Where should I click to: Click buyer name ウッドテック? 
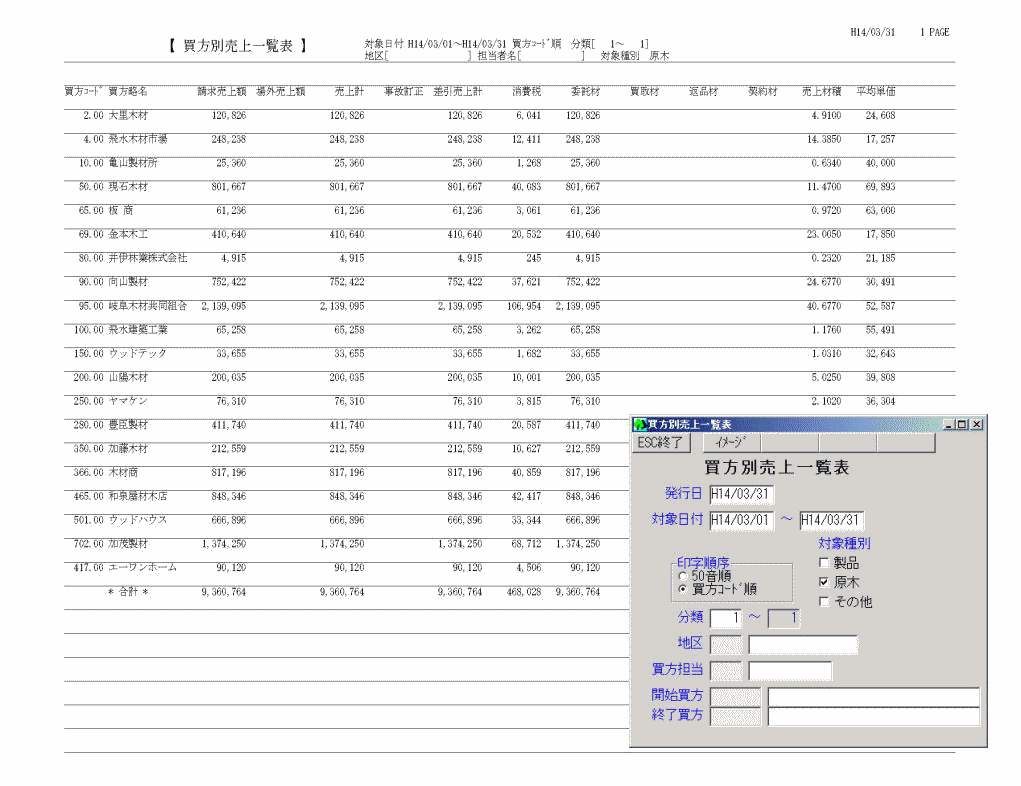coord(137,354)
